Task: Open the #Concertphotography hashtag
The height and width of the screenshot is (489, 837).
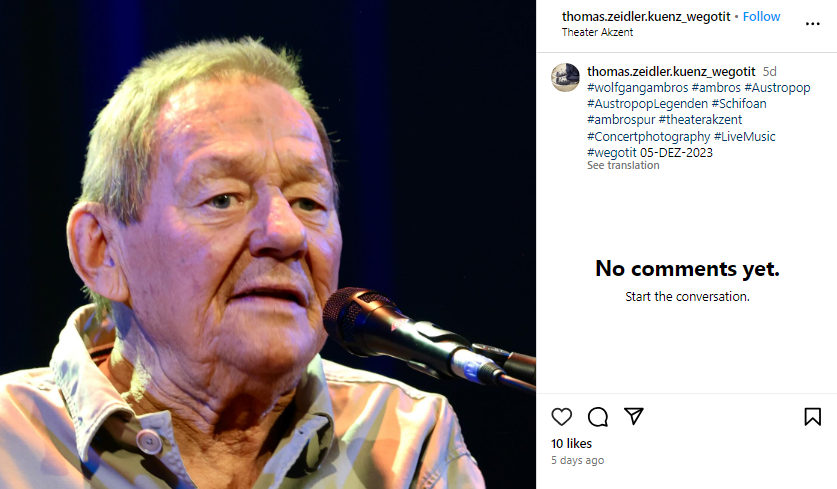Action: (x=649, y=137)
